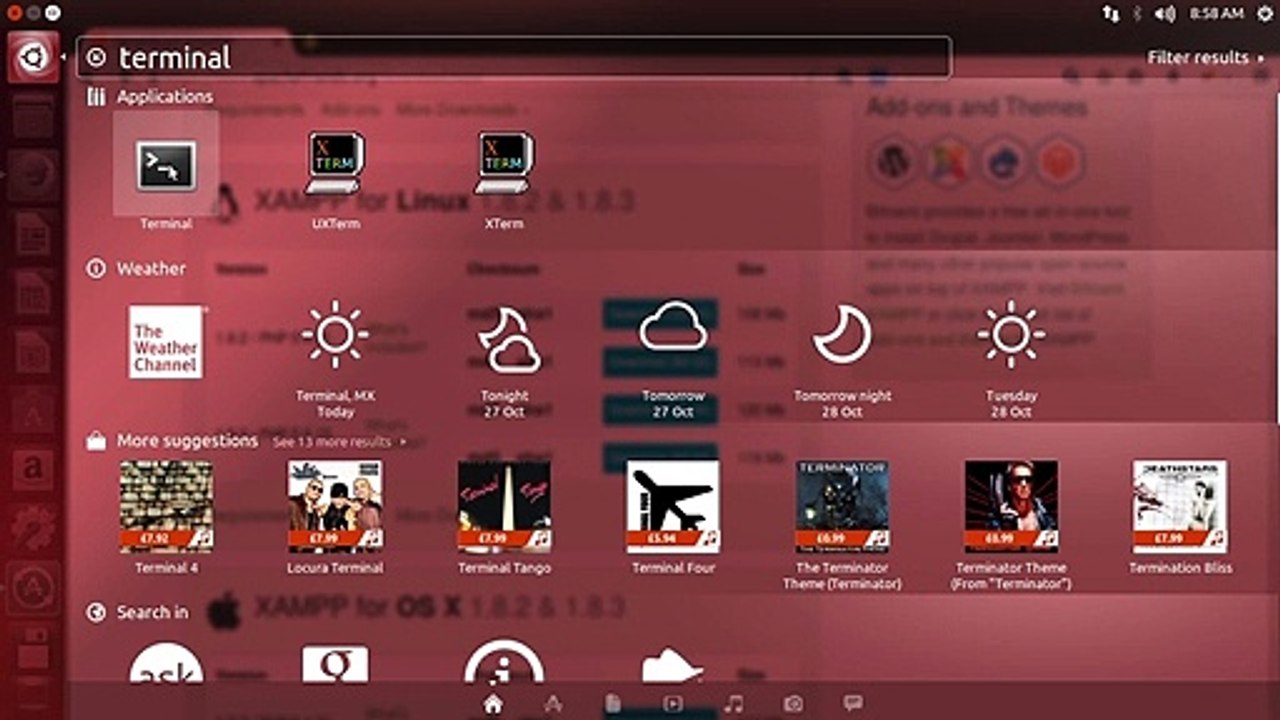Viewport: 1280px width, 720px height.
Task: Expand See 13 more results
Action: click(339, 441)
